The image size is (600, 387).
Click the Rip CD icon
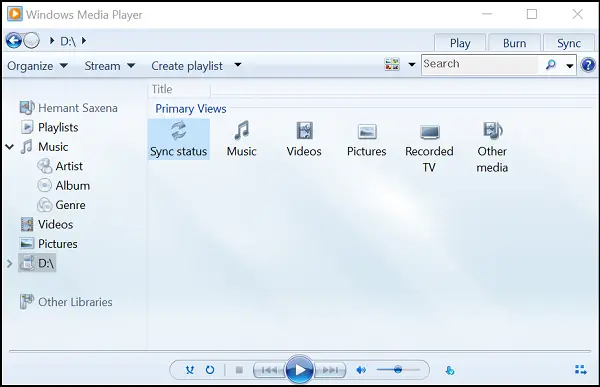pos(450,370)
